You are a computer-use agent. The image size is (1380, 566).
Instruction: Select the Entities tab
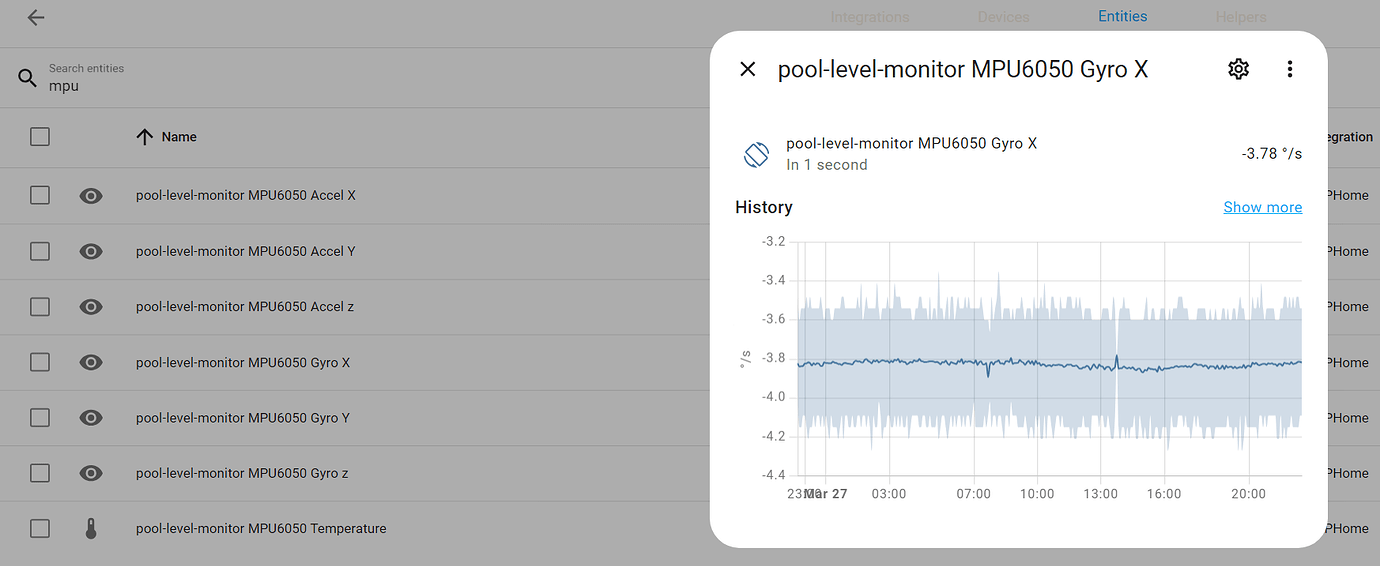(x=1122, y=17)
